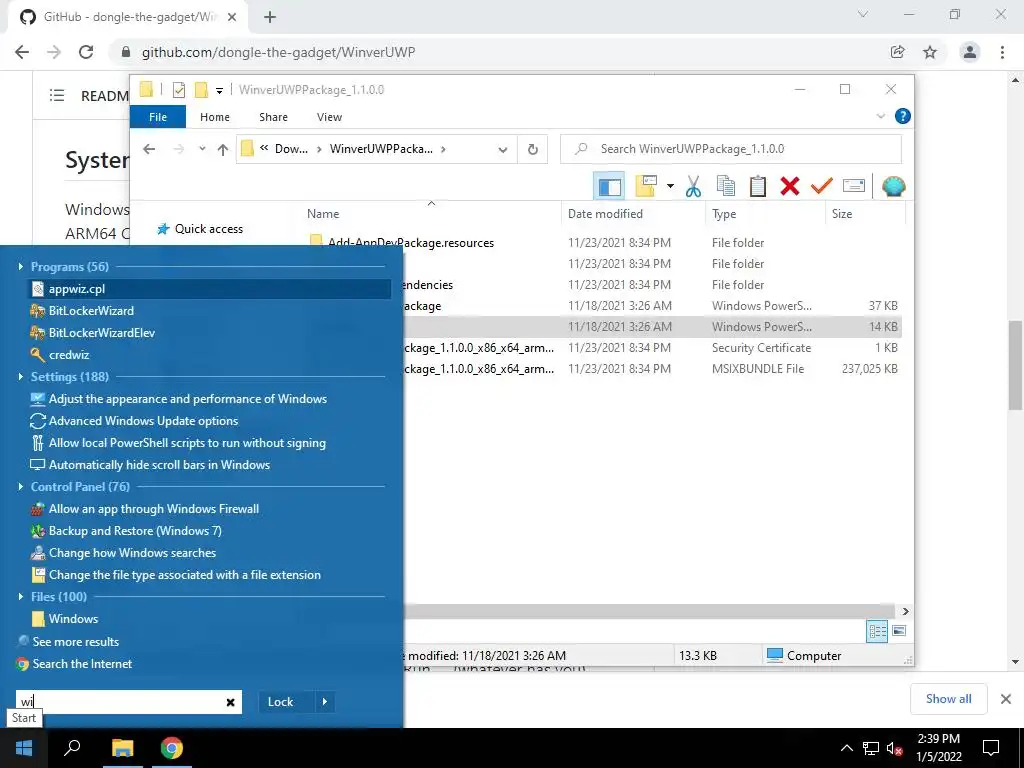Screen dimensions: 1024x768
Task: Open BitLockerWizard search result
Action: [x=91, y=311]
